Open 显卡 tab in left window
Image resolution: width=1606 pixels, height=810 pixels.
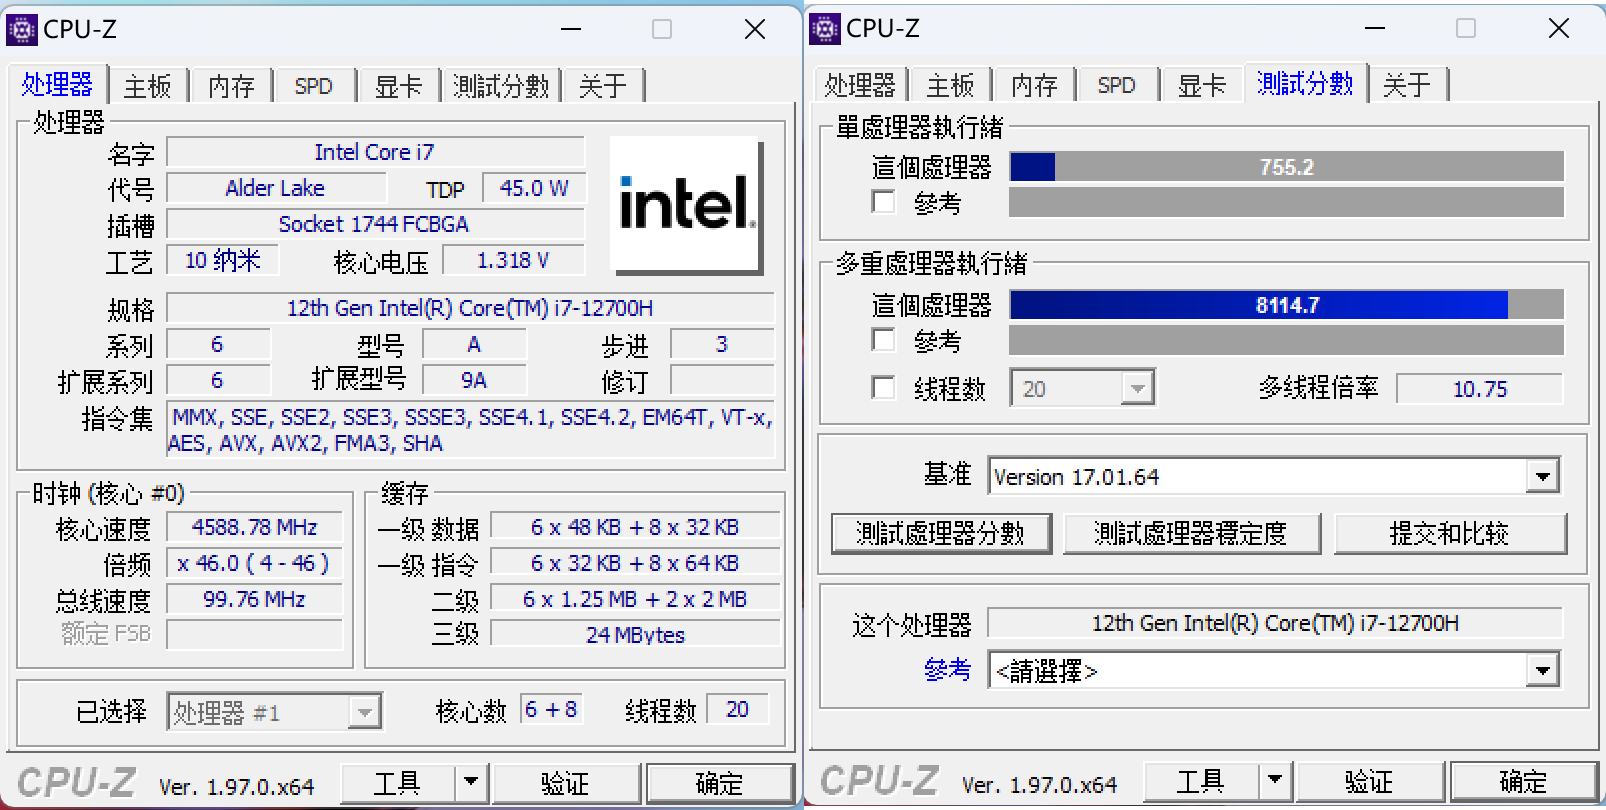[x=398, y=86]
